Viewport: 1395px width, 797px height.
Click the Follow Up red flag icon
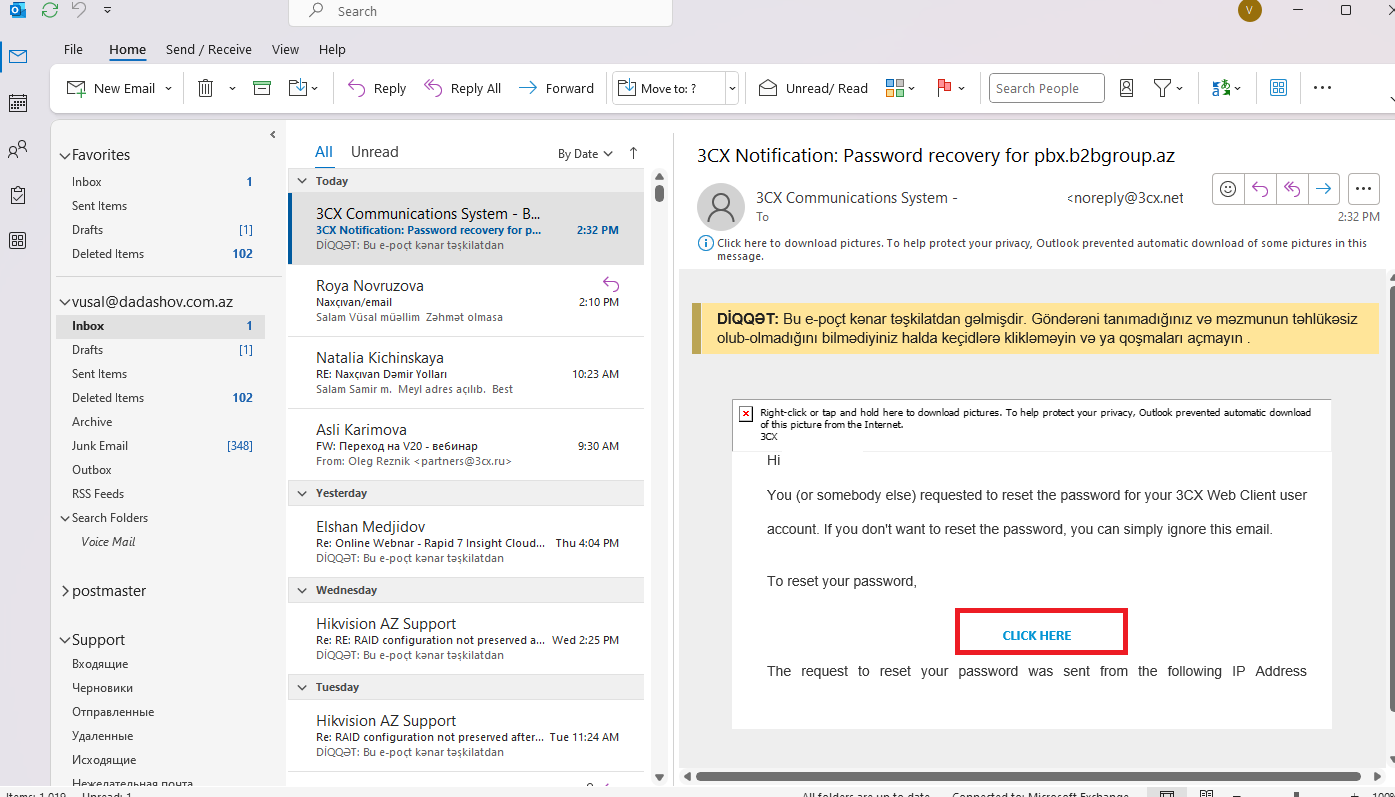(944, 88)
